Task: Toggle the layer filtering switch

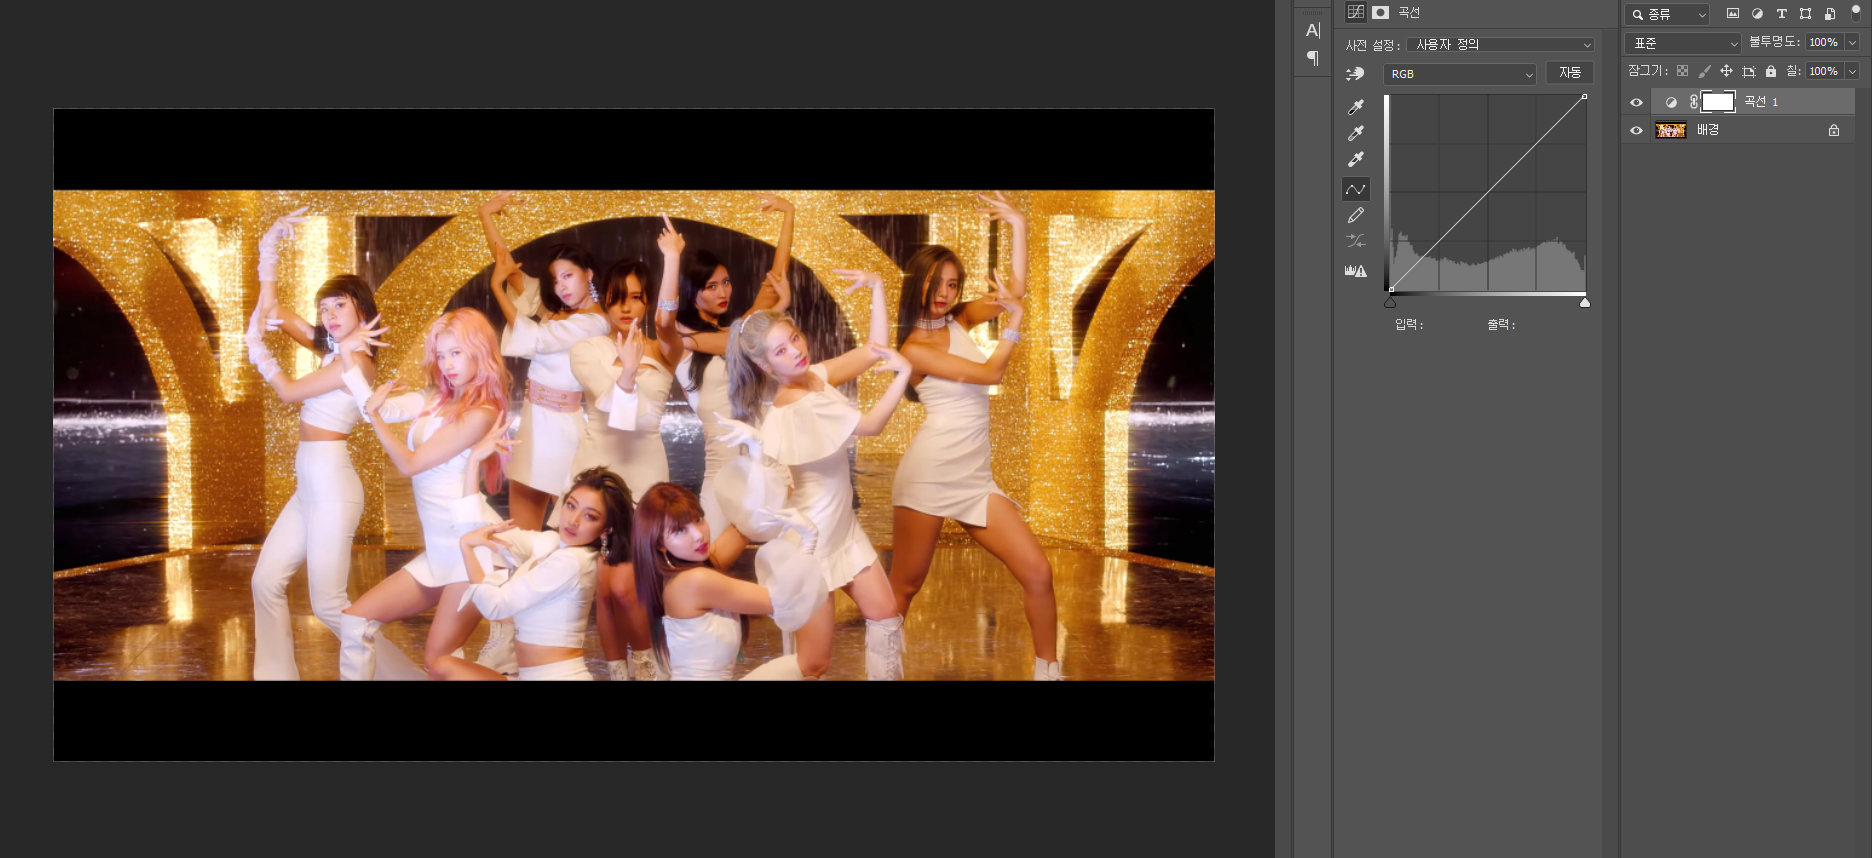Action: click(1856, 13)
